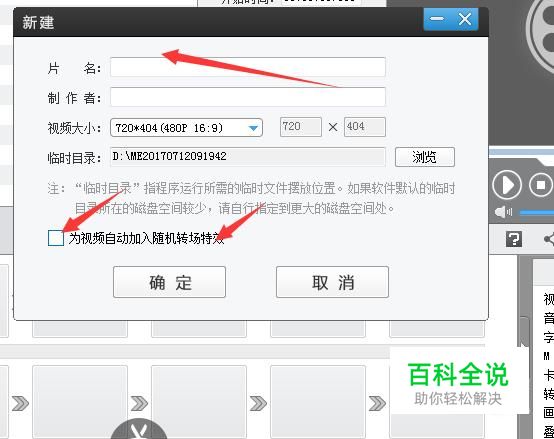Screen dimensions: 554x439
Task: Open the 视频大小 dropdown 720*404
Action: pyautogui.click(x=186, y=127)
